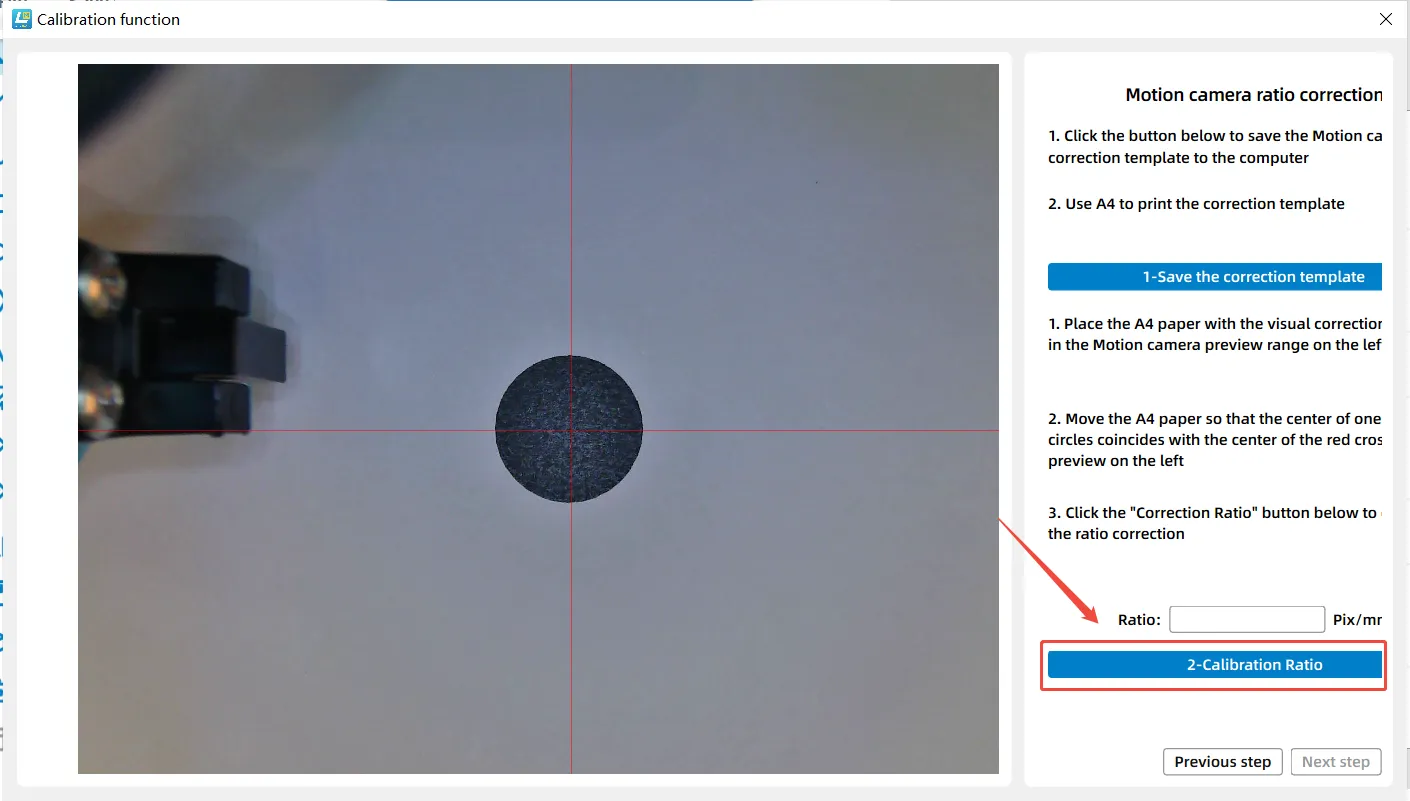Click the Motion camera ratio correction heading
The height and width of the screenshot is (801, 1410).
click(x=1253, y=95)
